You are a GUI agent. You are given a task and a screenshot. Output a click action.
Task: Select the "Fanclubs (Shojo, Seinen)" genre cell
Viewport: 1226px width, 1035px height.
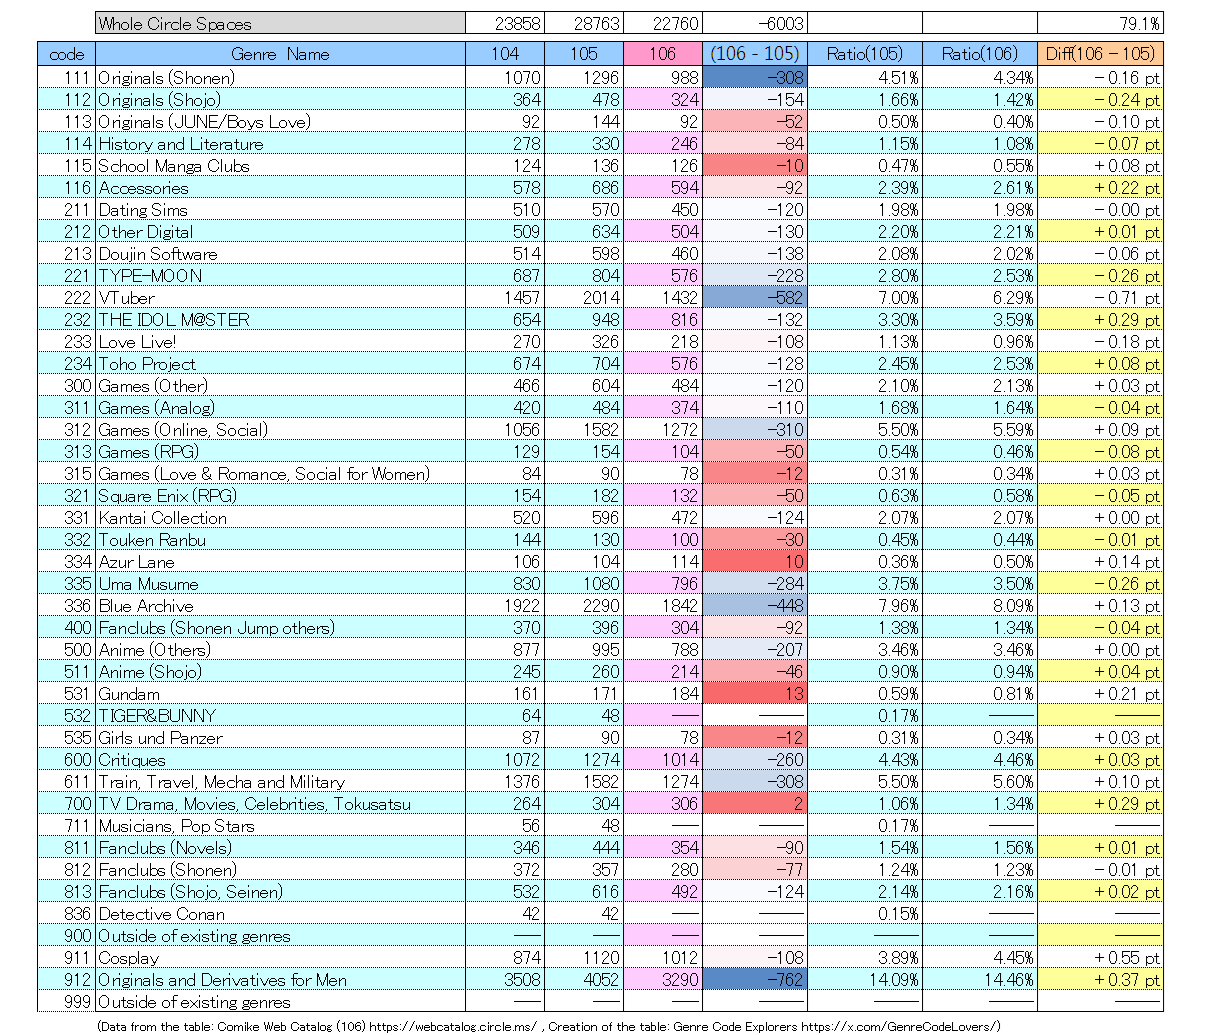pos(280,892)
